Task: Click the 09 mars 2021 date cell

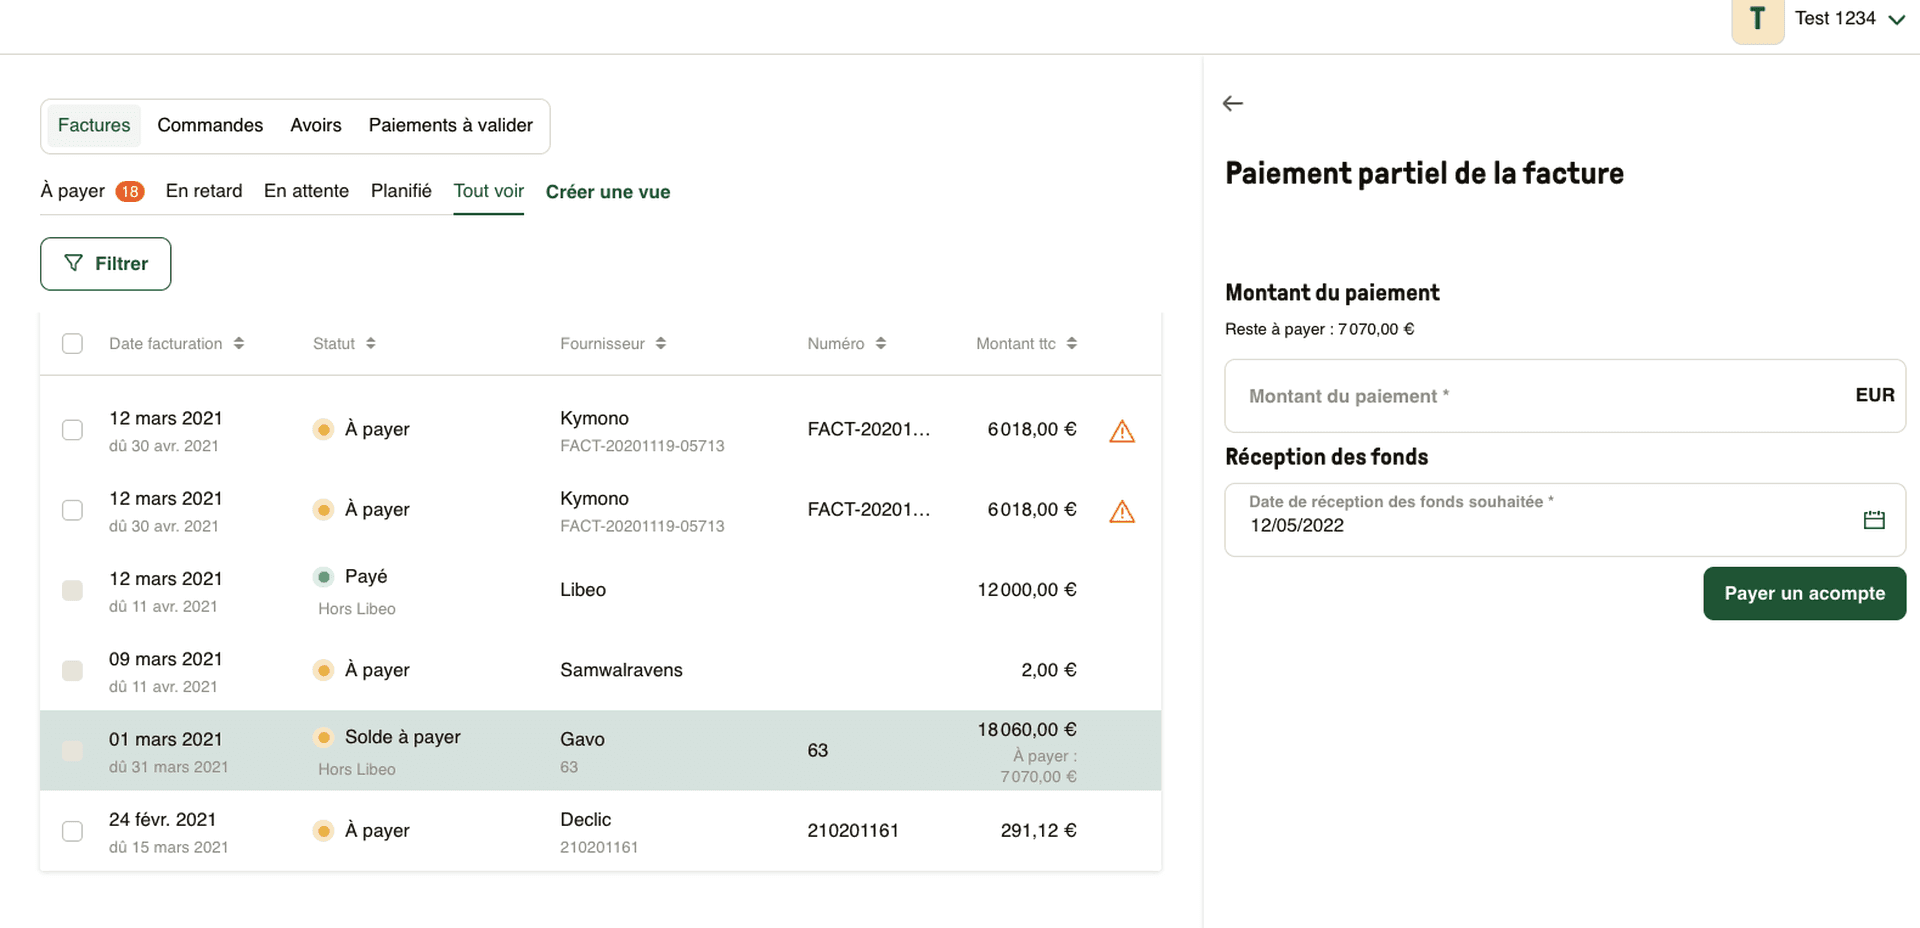Action: pos(166,659)
